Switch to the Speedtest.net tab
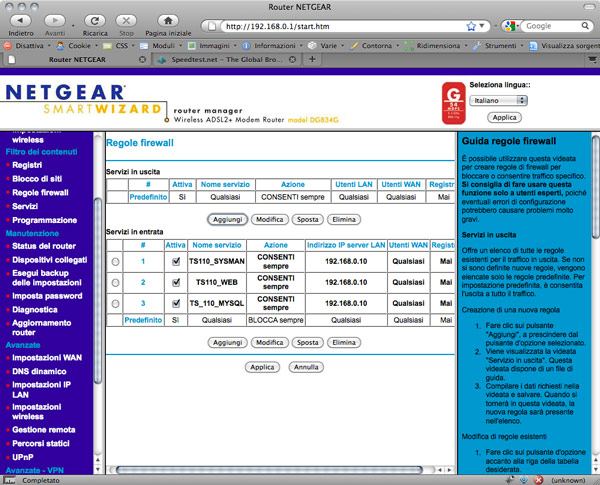The image size is (600, 485). point(227,59)
